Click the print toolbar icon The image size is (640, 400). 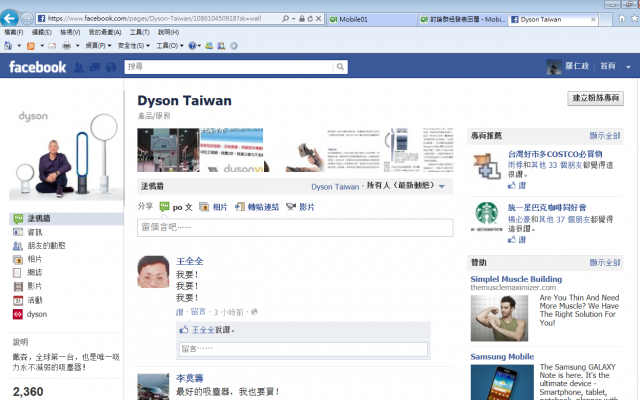pos(66,46)
